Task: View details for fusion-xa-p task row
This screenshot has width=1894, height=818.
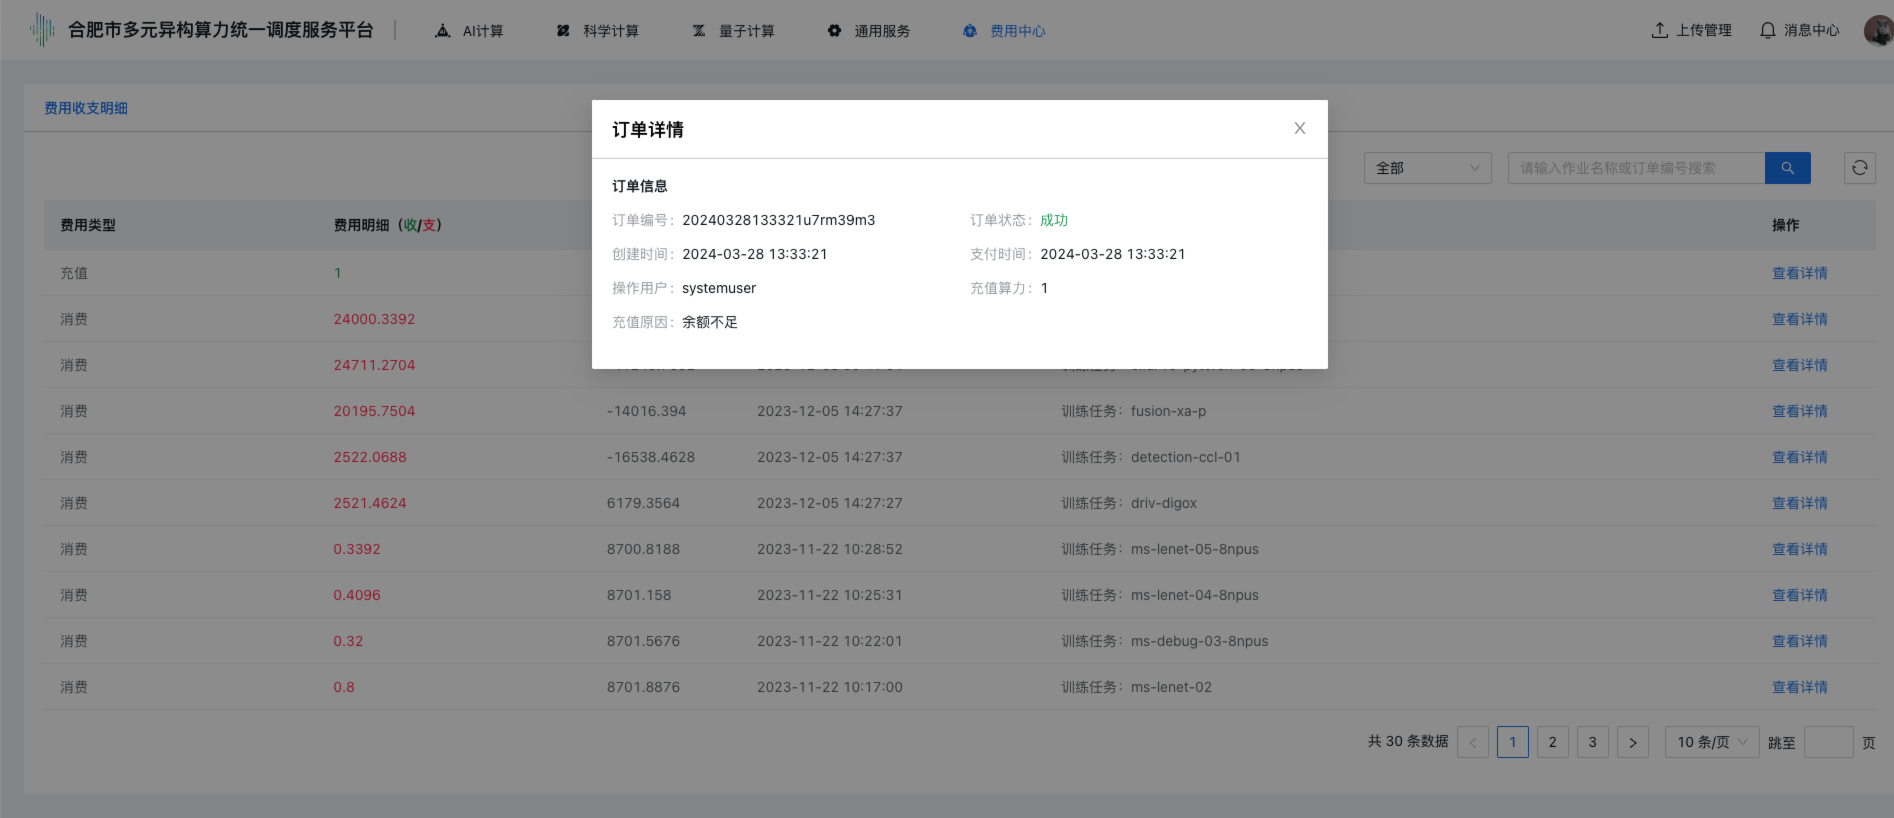Action: [x=1799, y=411]
